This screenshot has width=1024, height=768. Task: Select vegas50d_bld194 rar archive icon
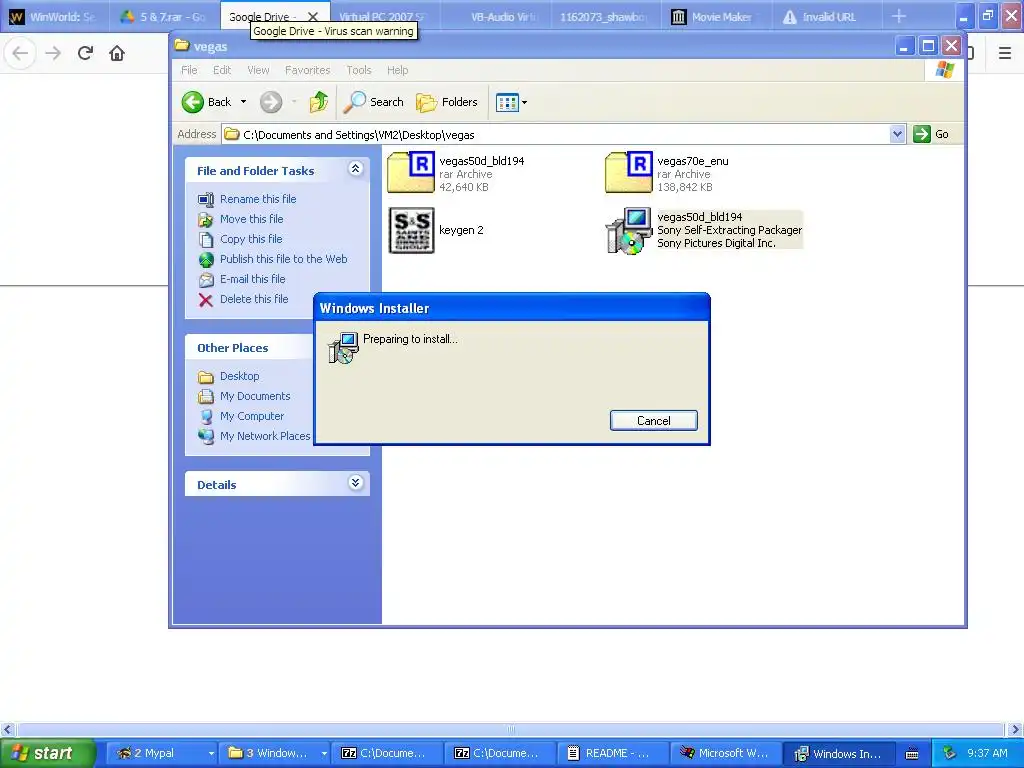(x=411, y=172)
